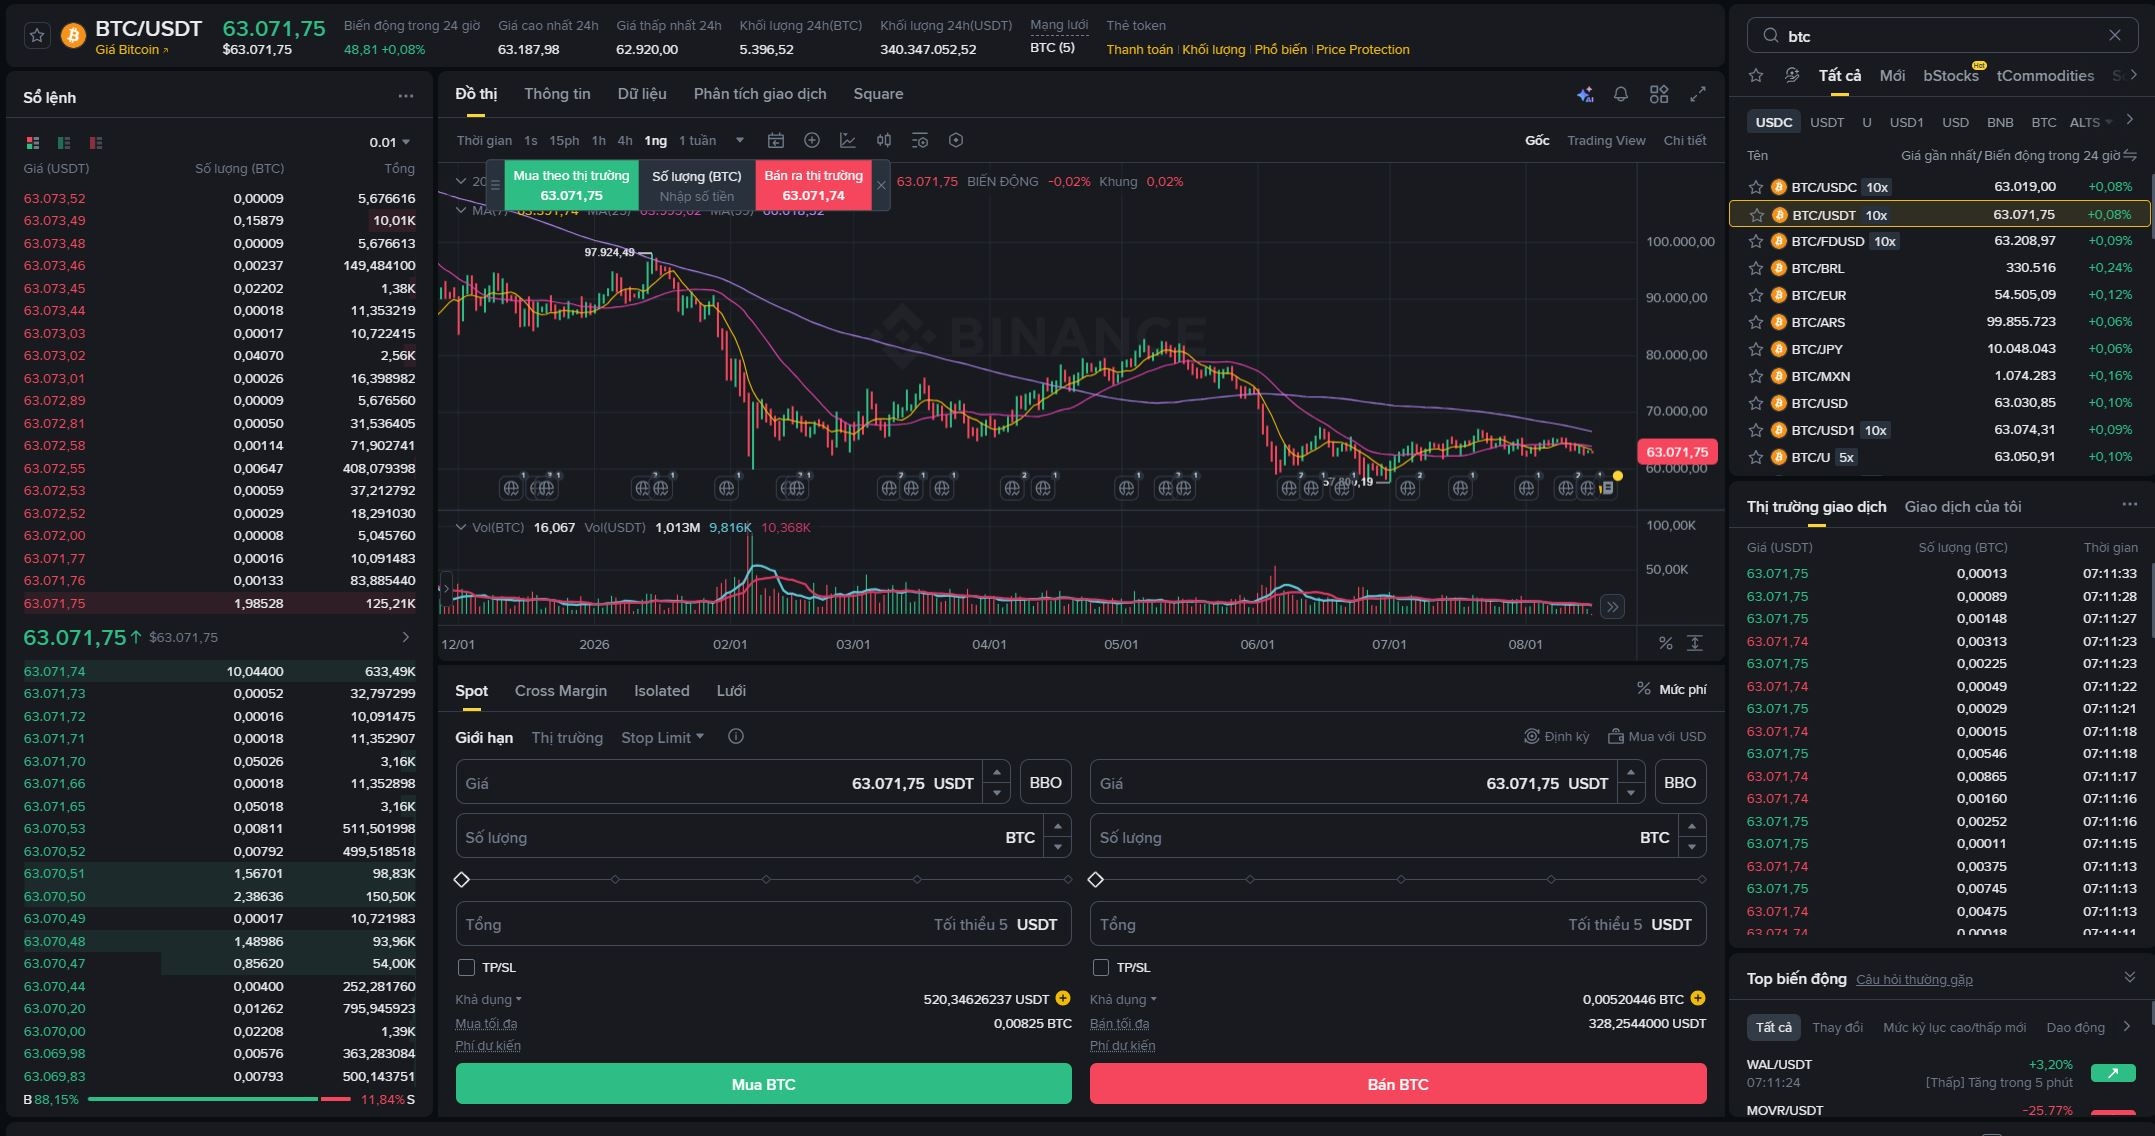
Task: Open Câu hỏi thường gặp link
Action: tap(1914, 979)
